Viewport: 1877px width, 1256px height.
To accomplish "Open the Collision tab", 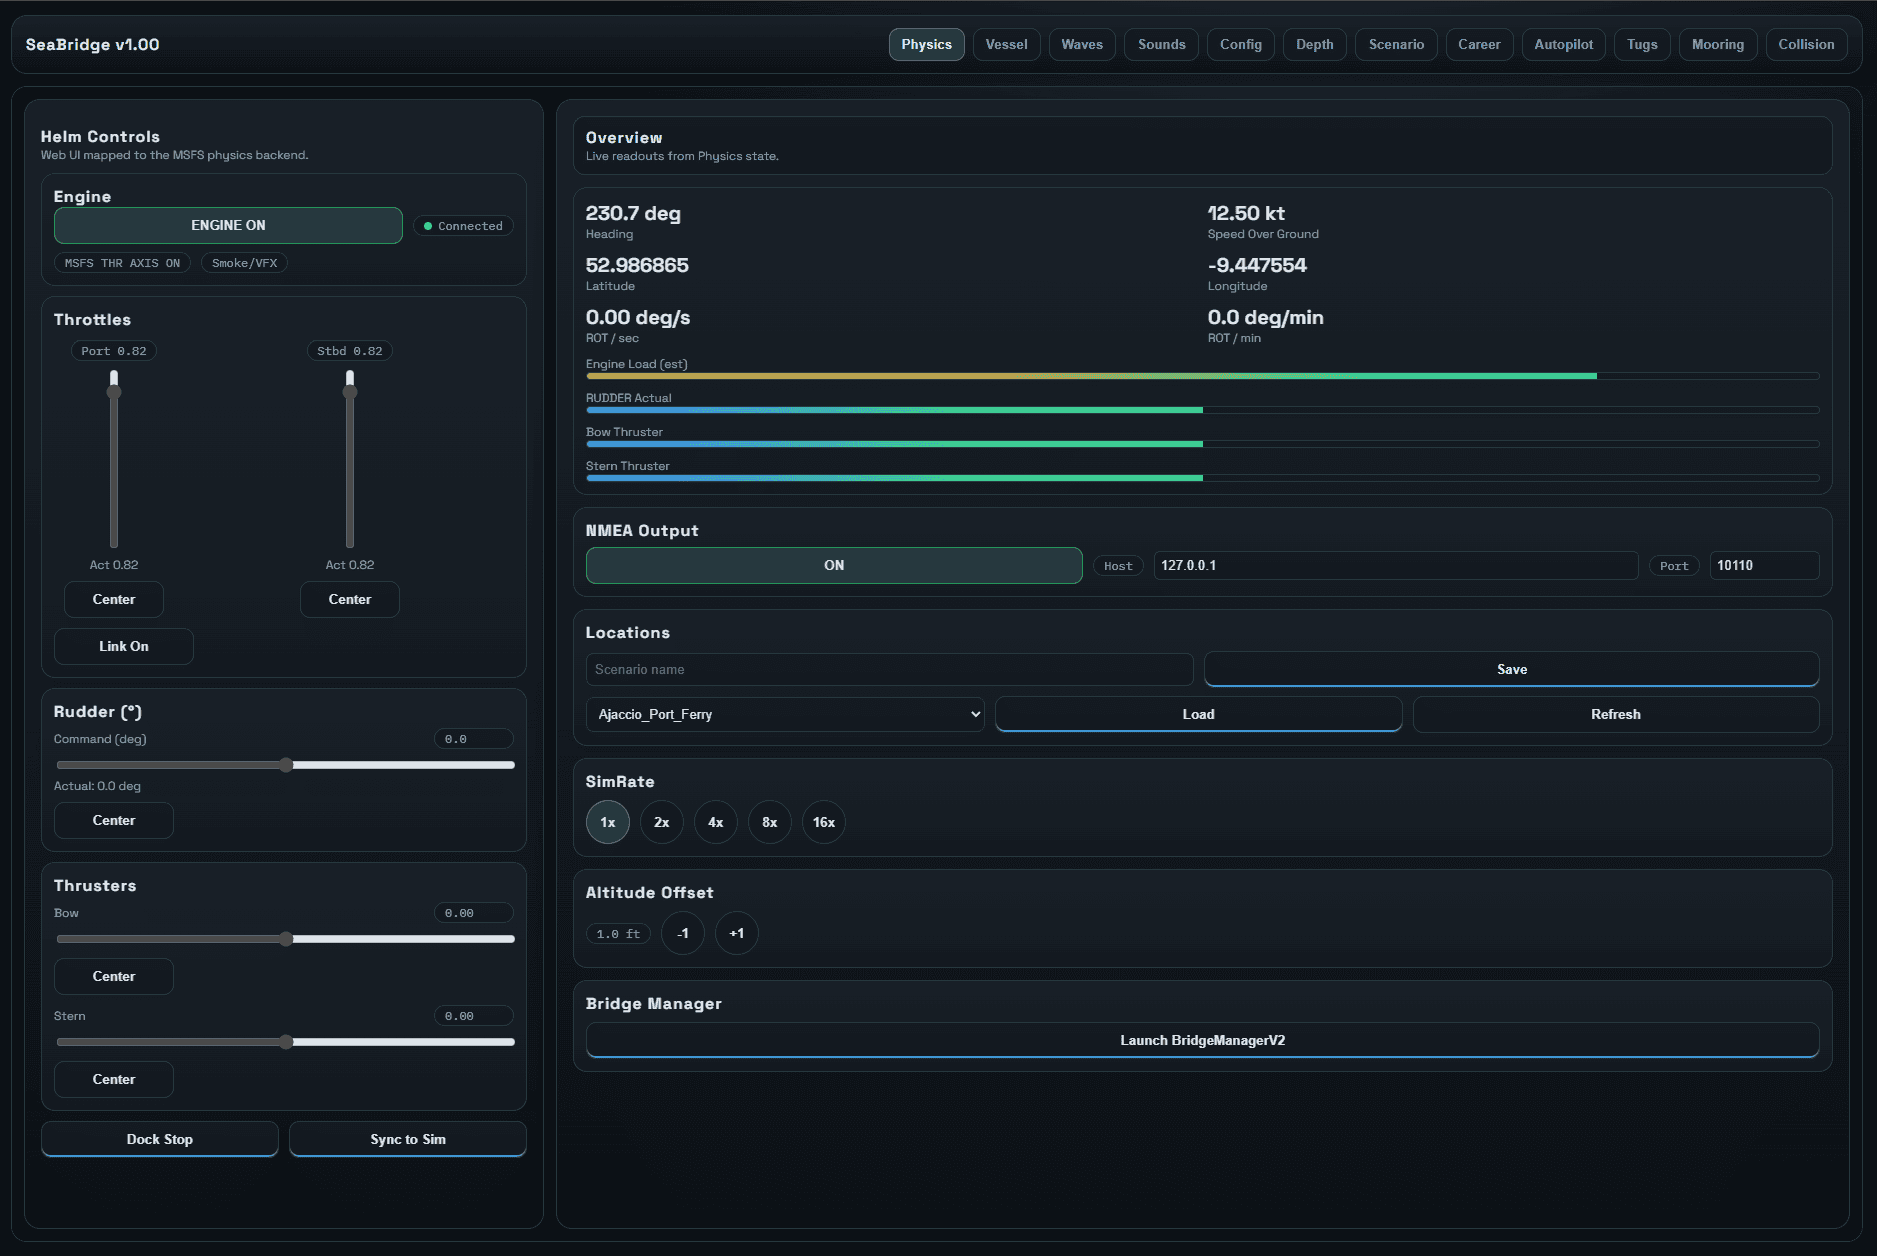I will 1805,45.
